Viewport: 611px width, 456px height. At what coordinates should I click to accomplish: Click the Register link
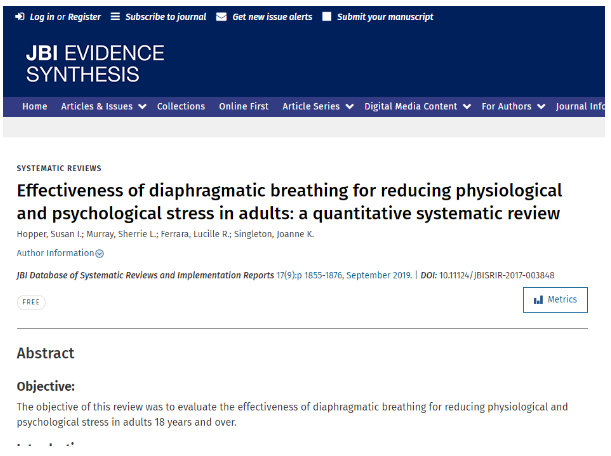coord(84,17)
